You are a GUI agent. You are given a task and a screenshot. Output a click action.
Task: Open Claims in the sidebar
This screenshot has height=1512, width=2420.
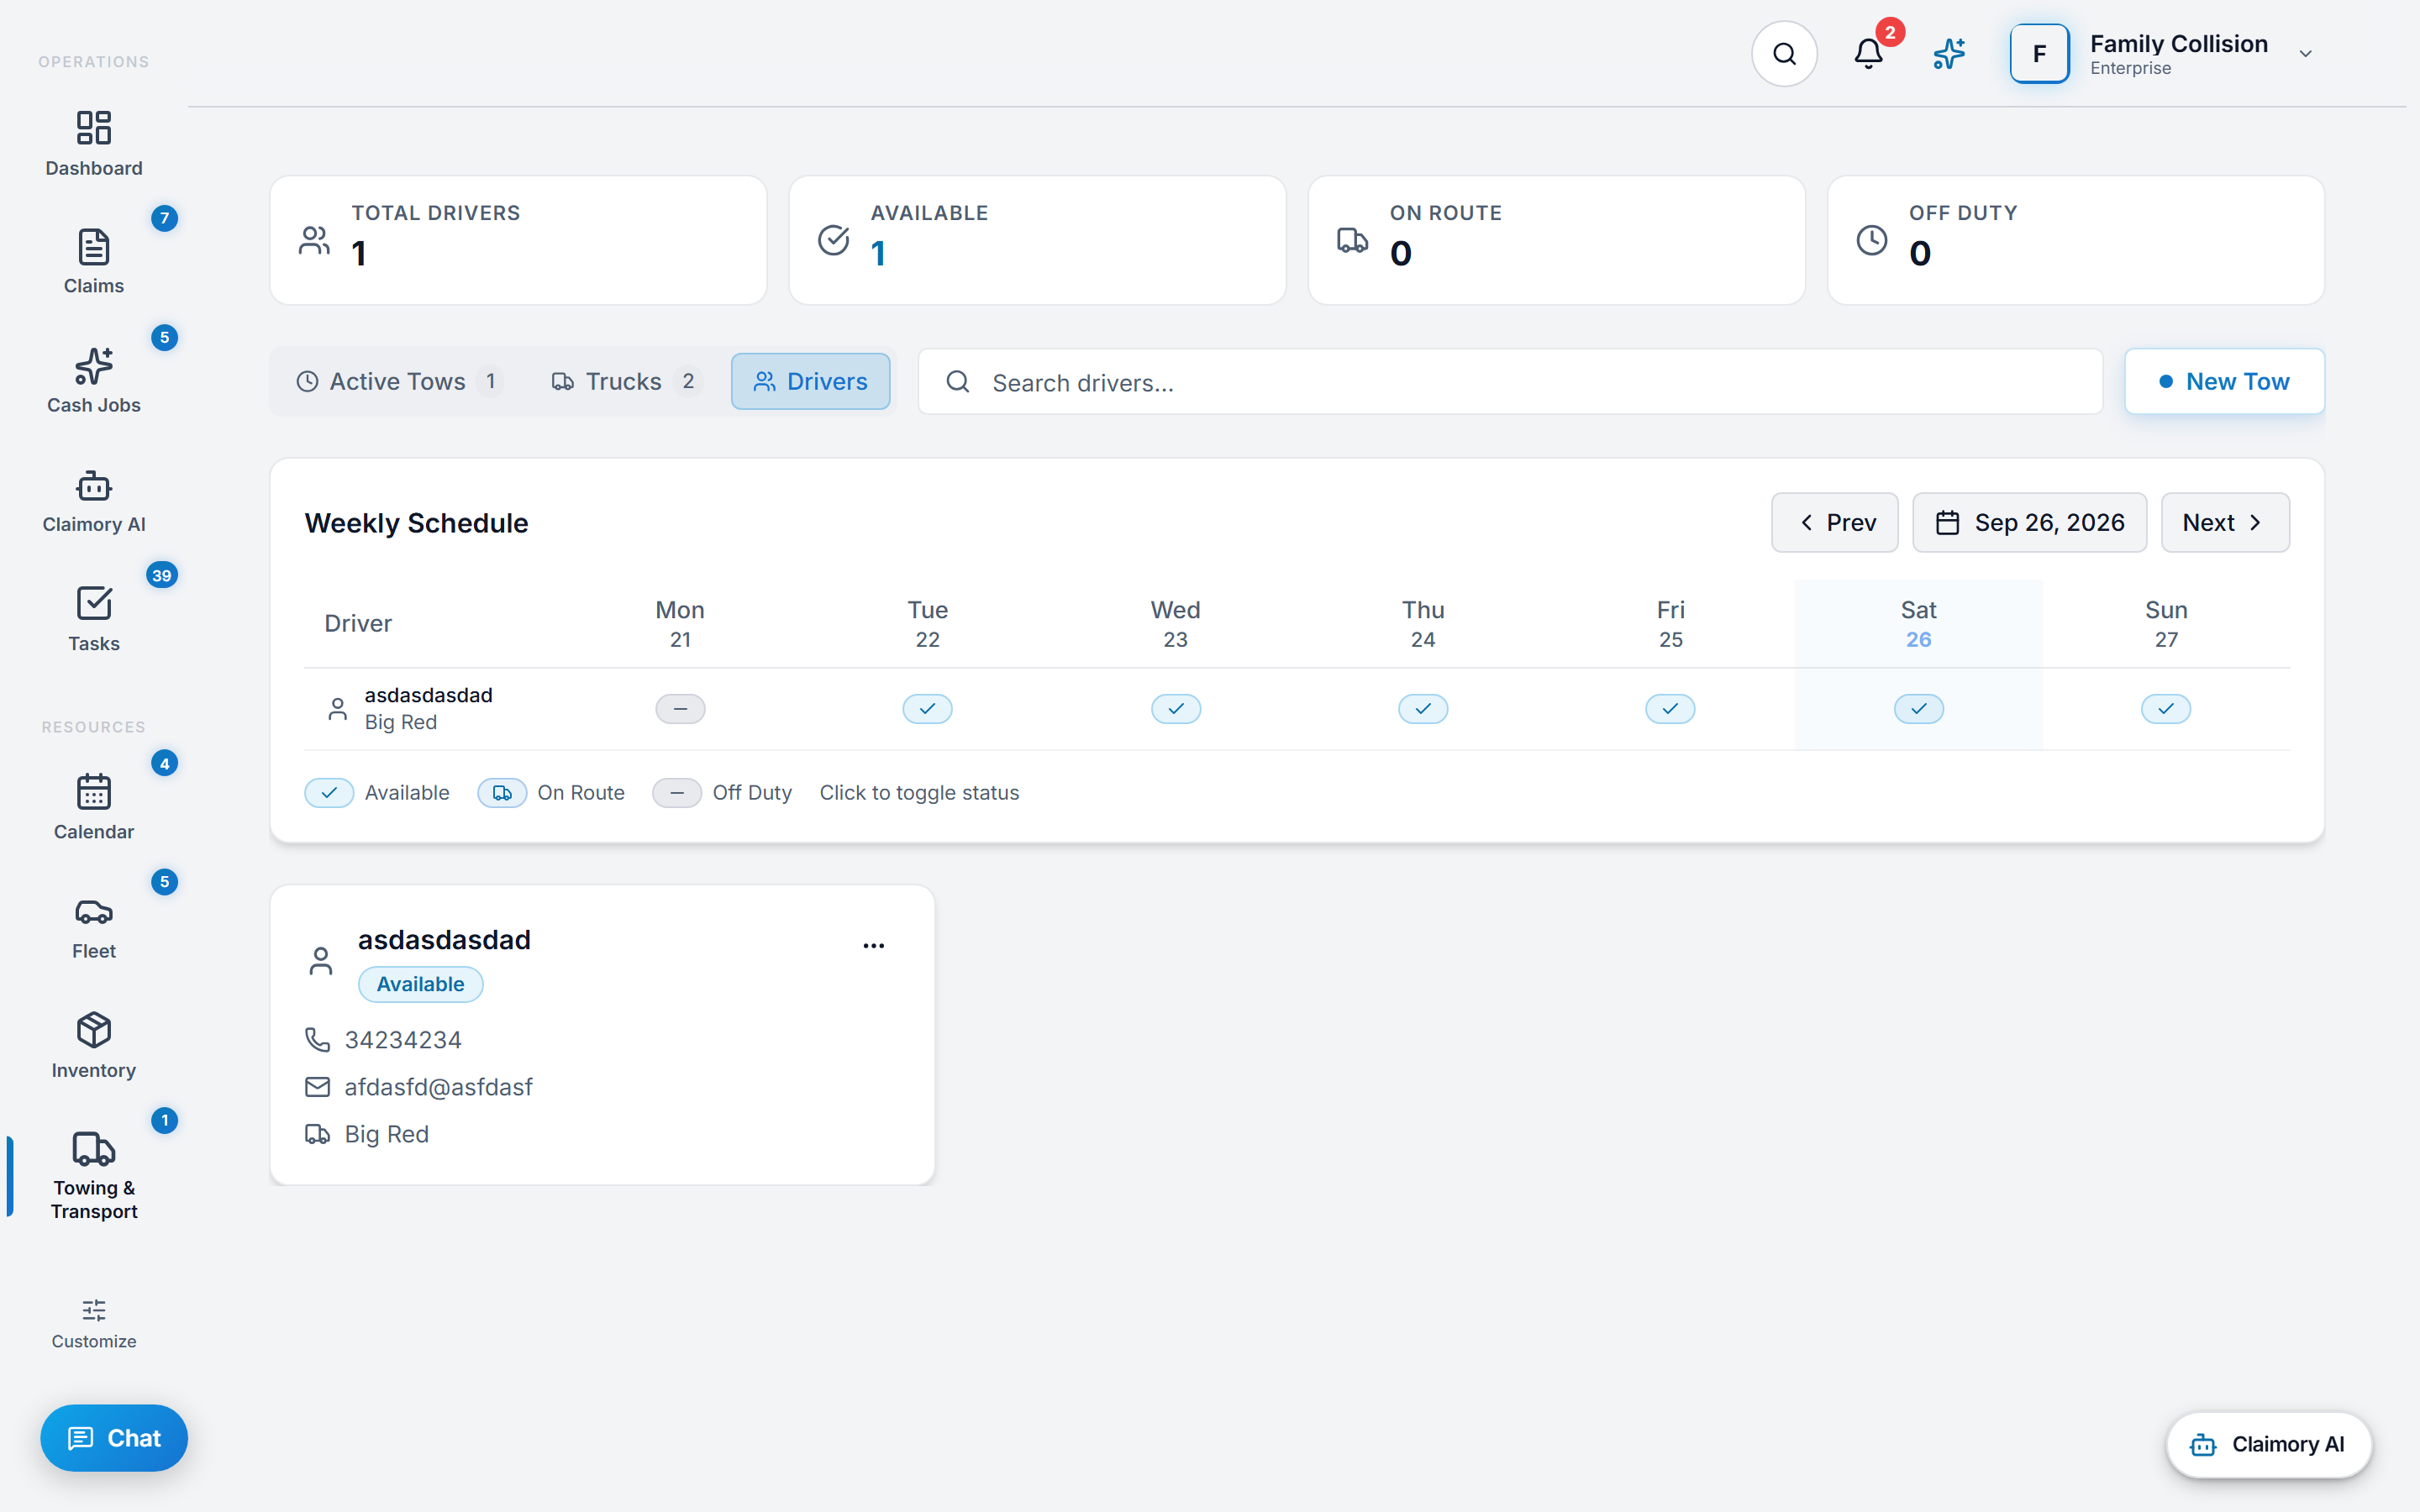[x=94, y=262]
